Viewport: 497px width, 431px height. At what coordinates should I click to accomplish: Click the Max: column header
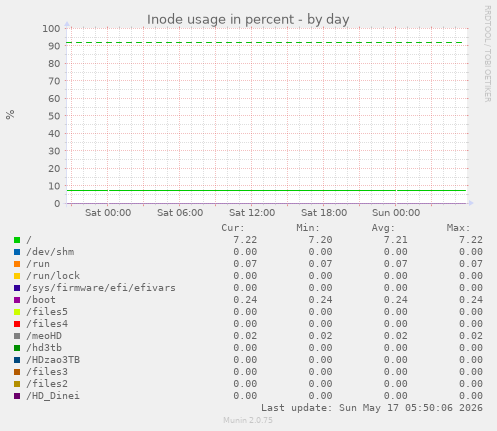(459, 228)
